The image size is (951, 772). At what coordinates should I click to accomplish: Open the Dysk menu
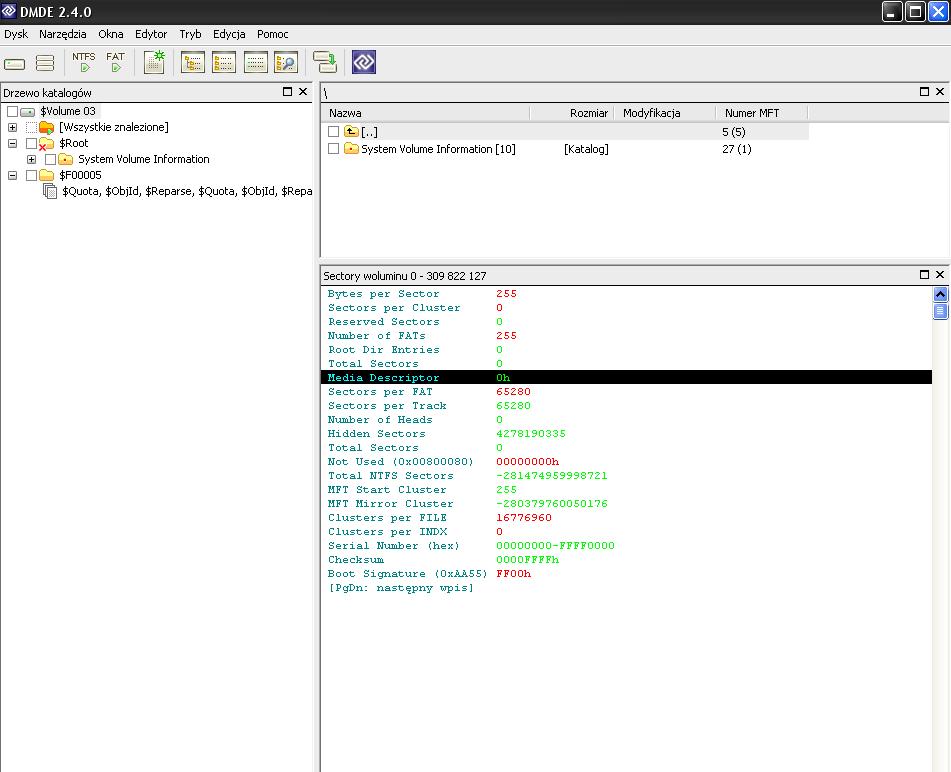pos(16,34)
